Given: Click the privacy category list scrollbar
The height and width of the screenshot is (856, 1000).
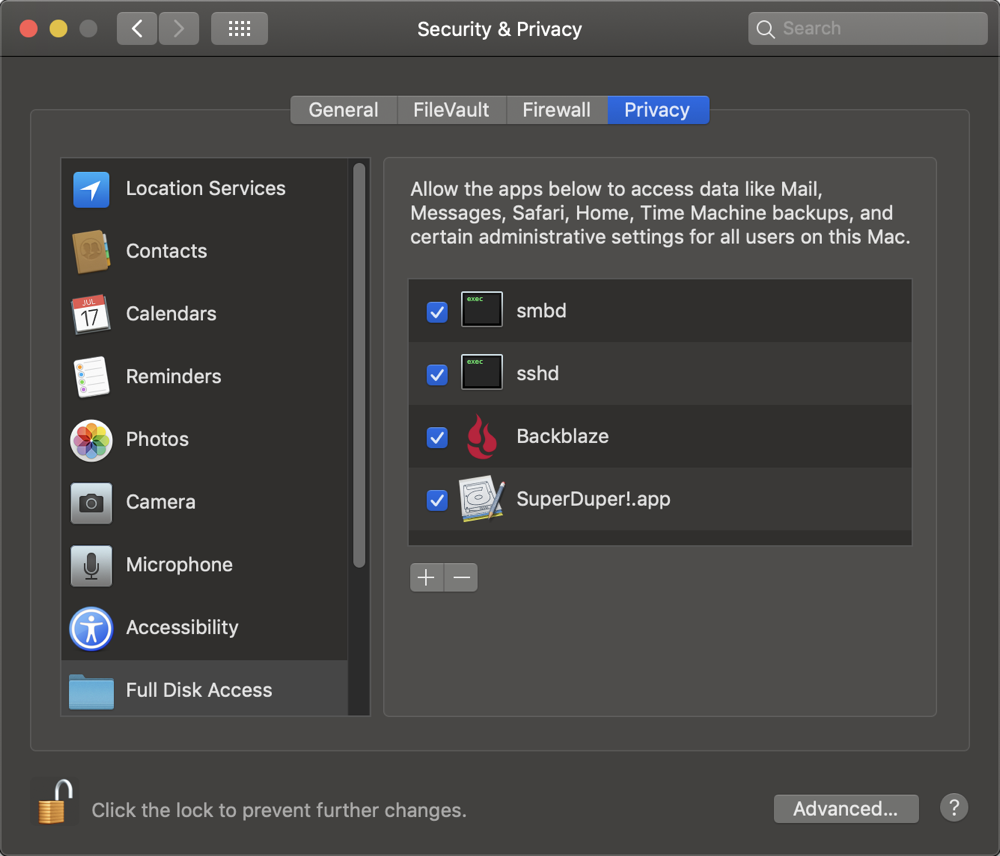Looking at the screenshot, I should [x=359, y=365].
